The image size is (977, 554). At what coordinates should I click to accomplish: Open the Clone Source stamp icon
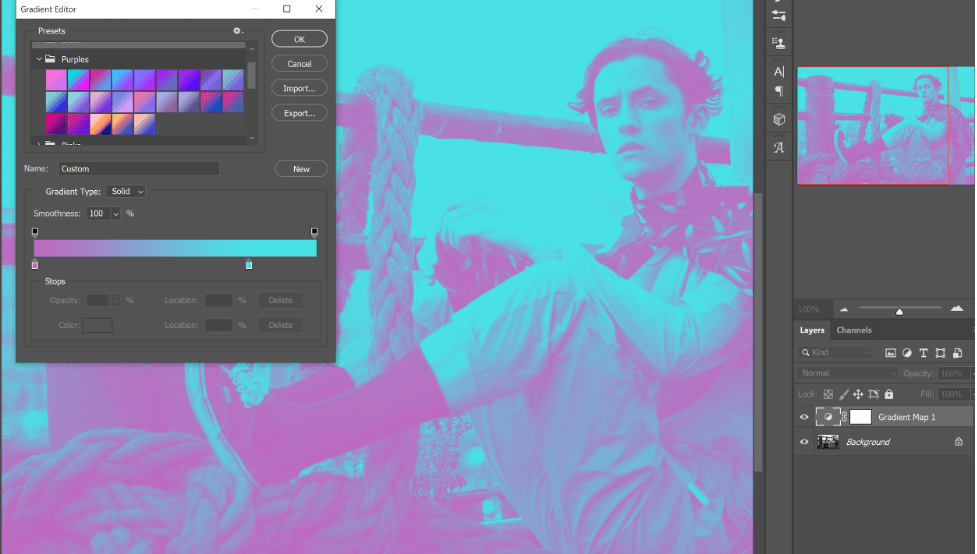(779, 43)
